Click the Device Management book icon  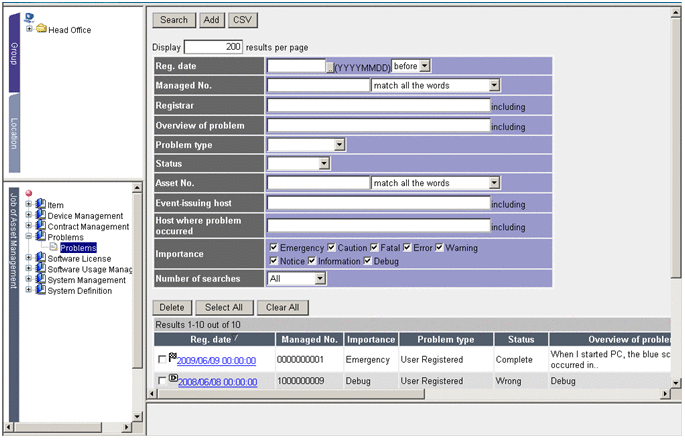(x=40, y=216)
